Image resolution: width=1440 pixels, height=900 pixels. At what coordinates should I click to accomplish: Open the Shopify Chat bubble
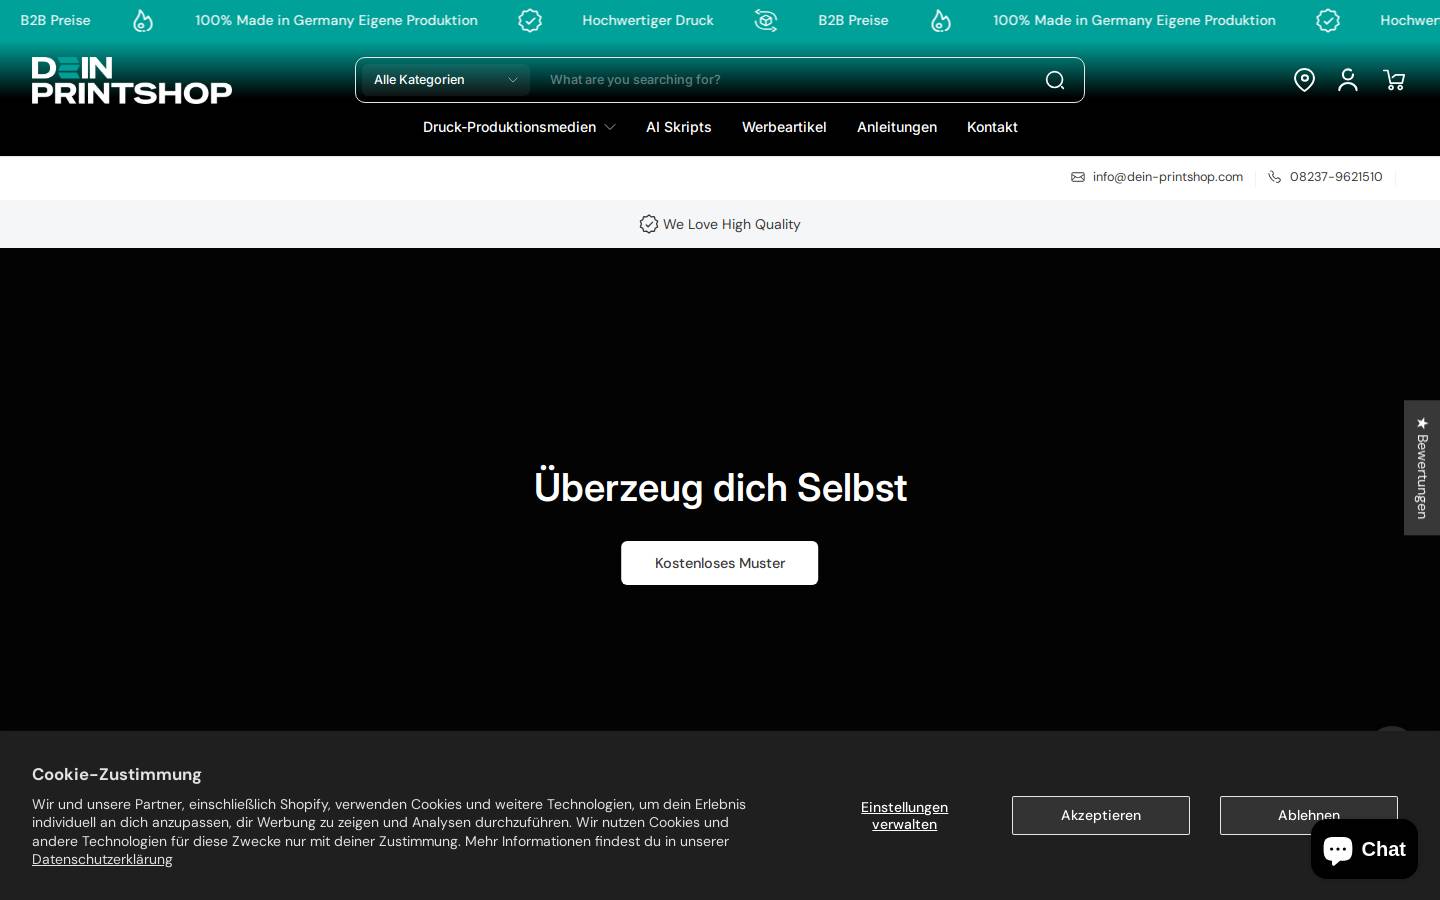click(1364, 849)
